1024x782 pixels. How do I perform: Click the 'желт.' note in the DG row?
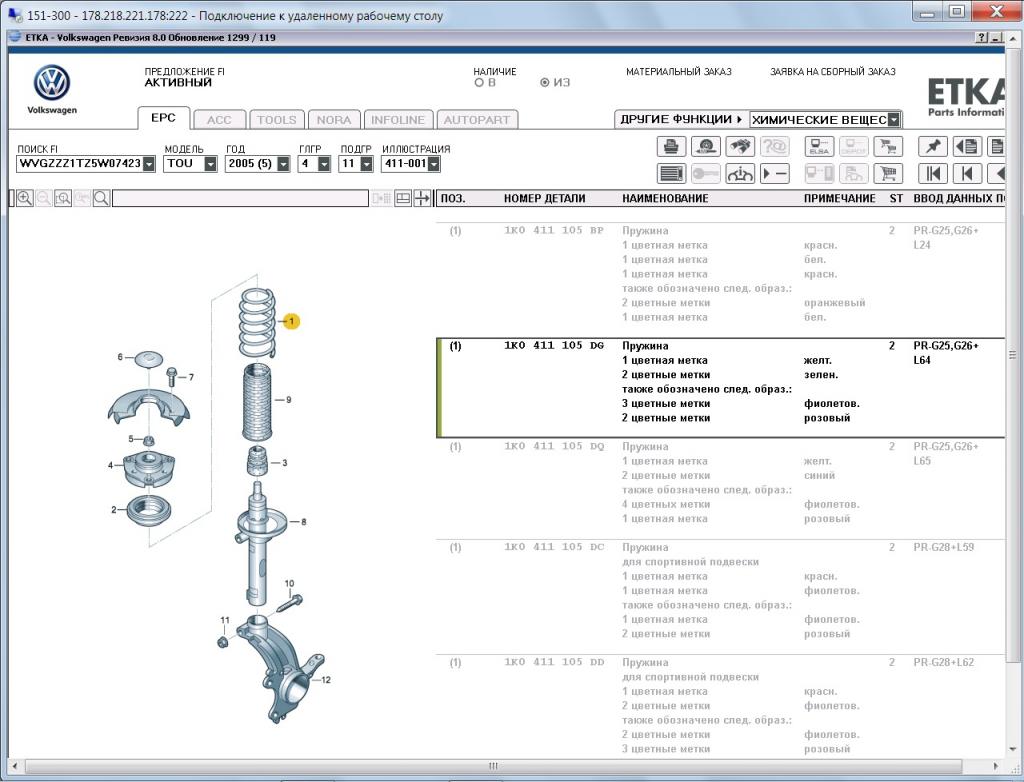pyautogui.click(x=818, y=361)
